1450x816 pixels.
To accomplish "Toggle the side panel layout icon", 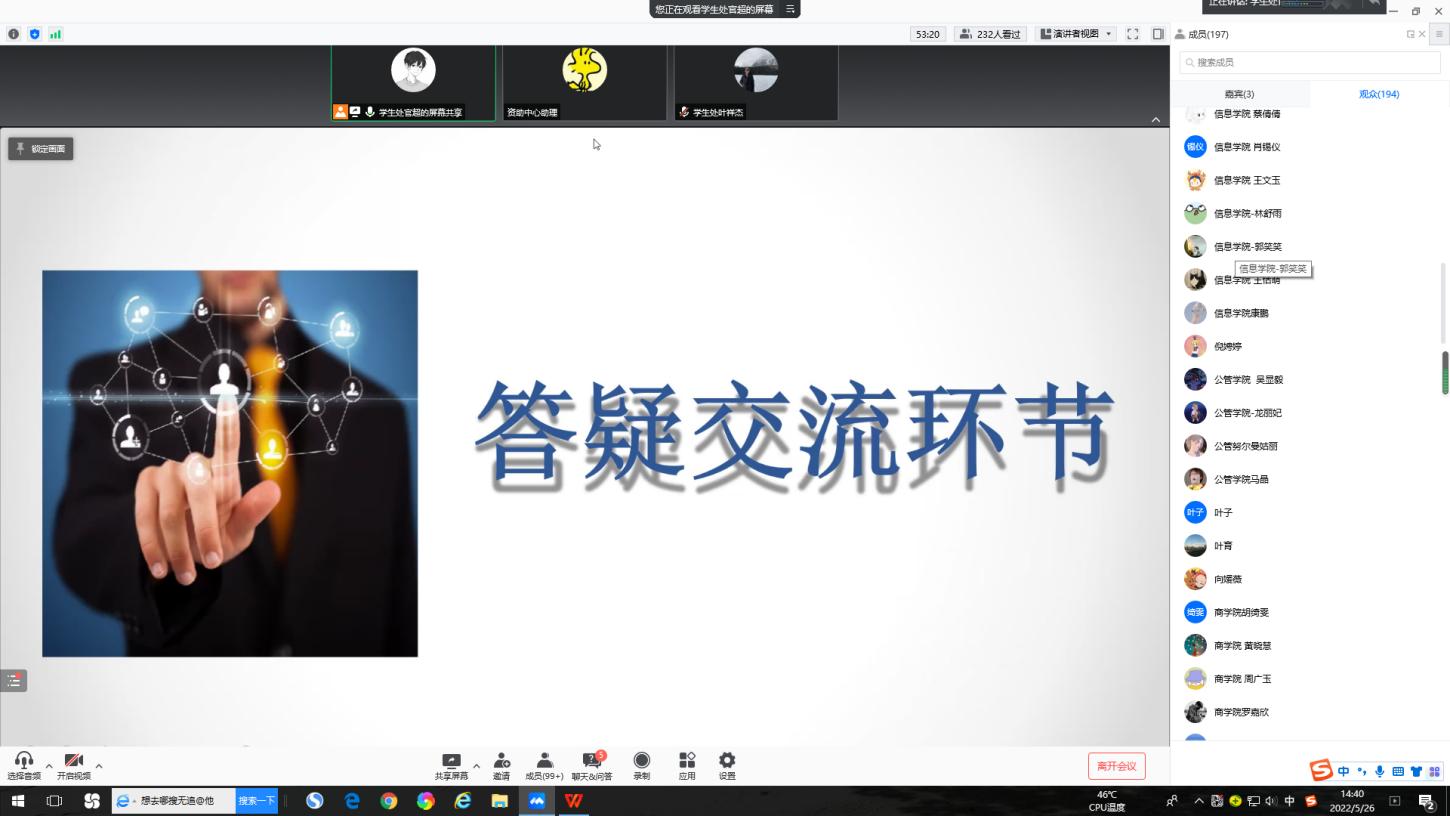I will pyautogui.click(x=1158, y=34).
